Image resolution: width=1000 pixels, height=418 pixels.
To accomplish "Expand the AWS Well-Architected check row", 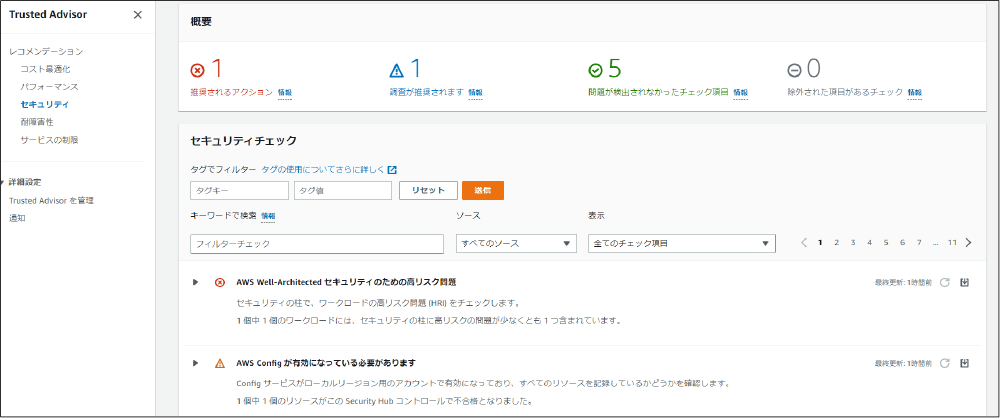I will (x=196, y=282).
